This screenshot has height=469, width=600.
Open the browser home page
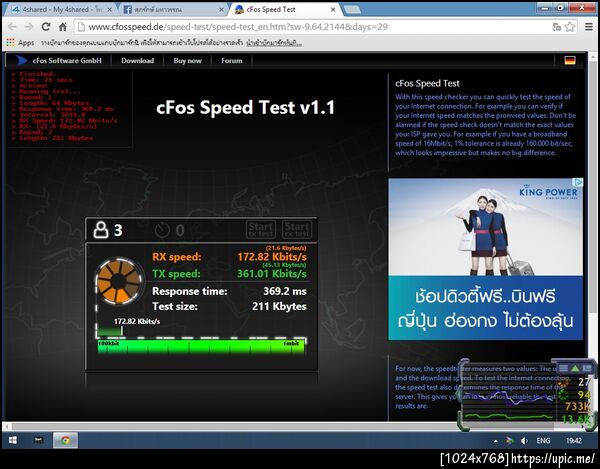pyautogui.click(x=63, y=27)
